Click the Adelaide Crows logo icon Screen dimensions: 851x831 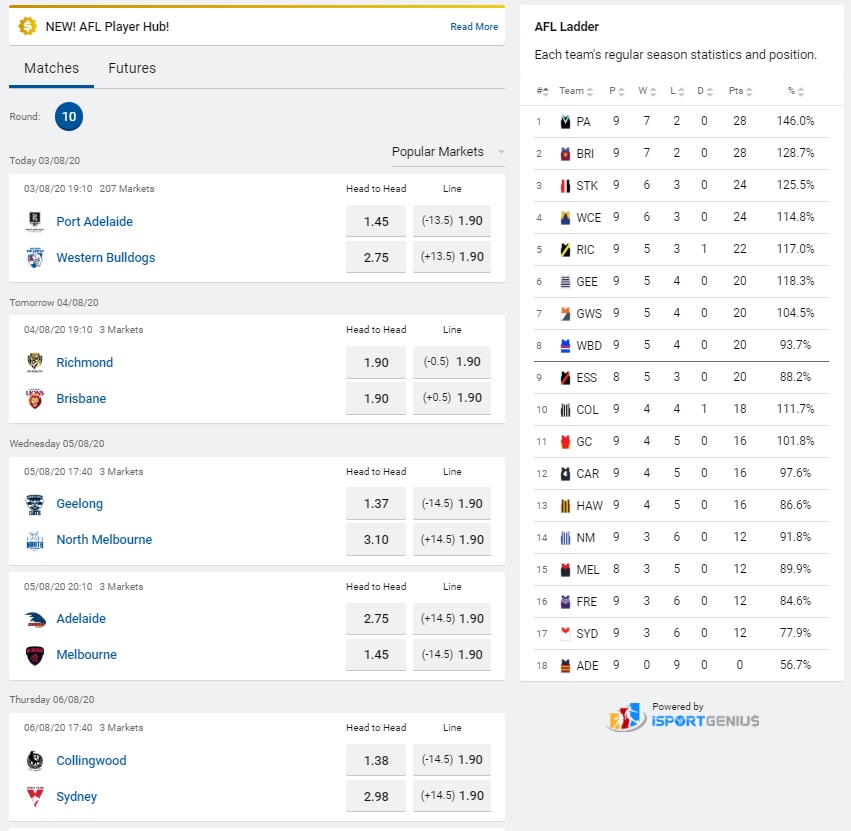(35, 619)
